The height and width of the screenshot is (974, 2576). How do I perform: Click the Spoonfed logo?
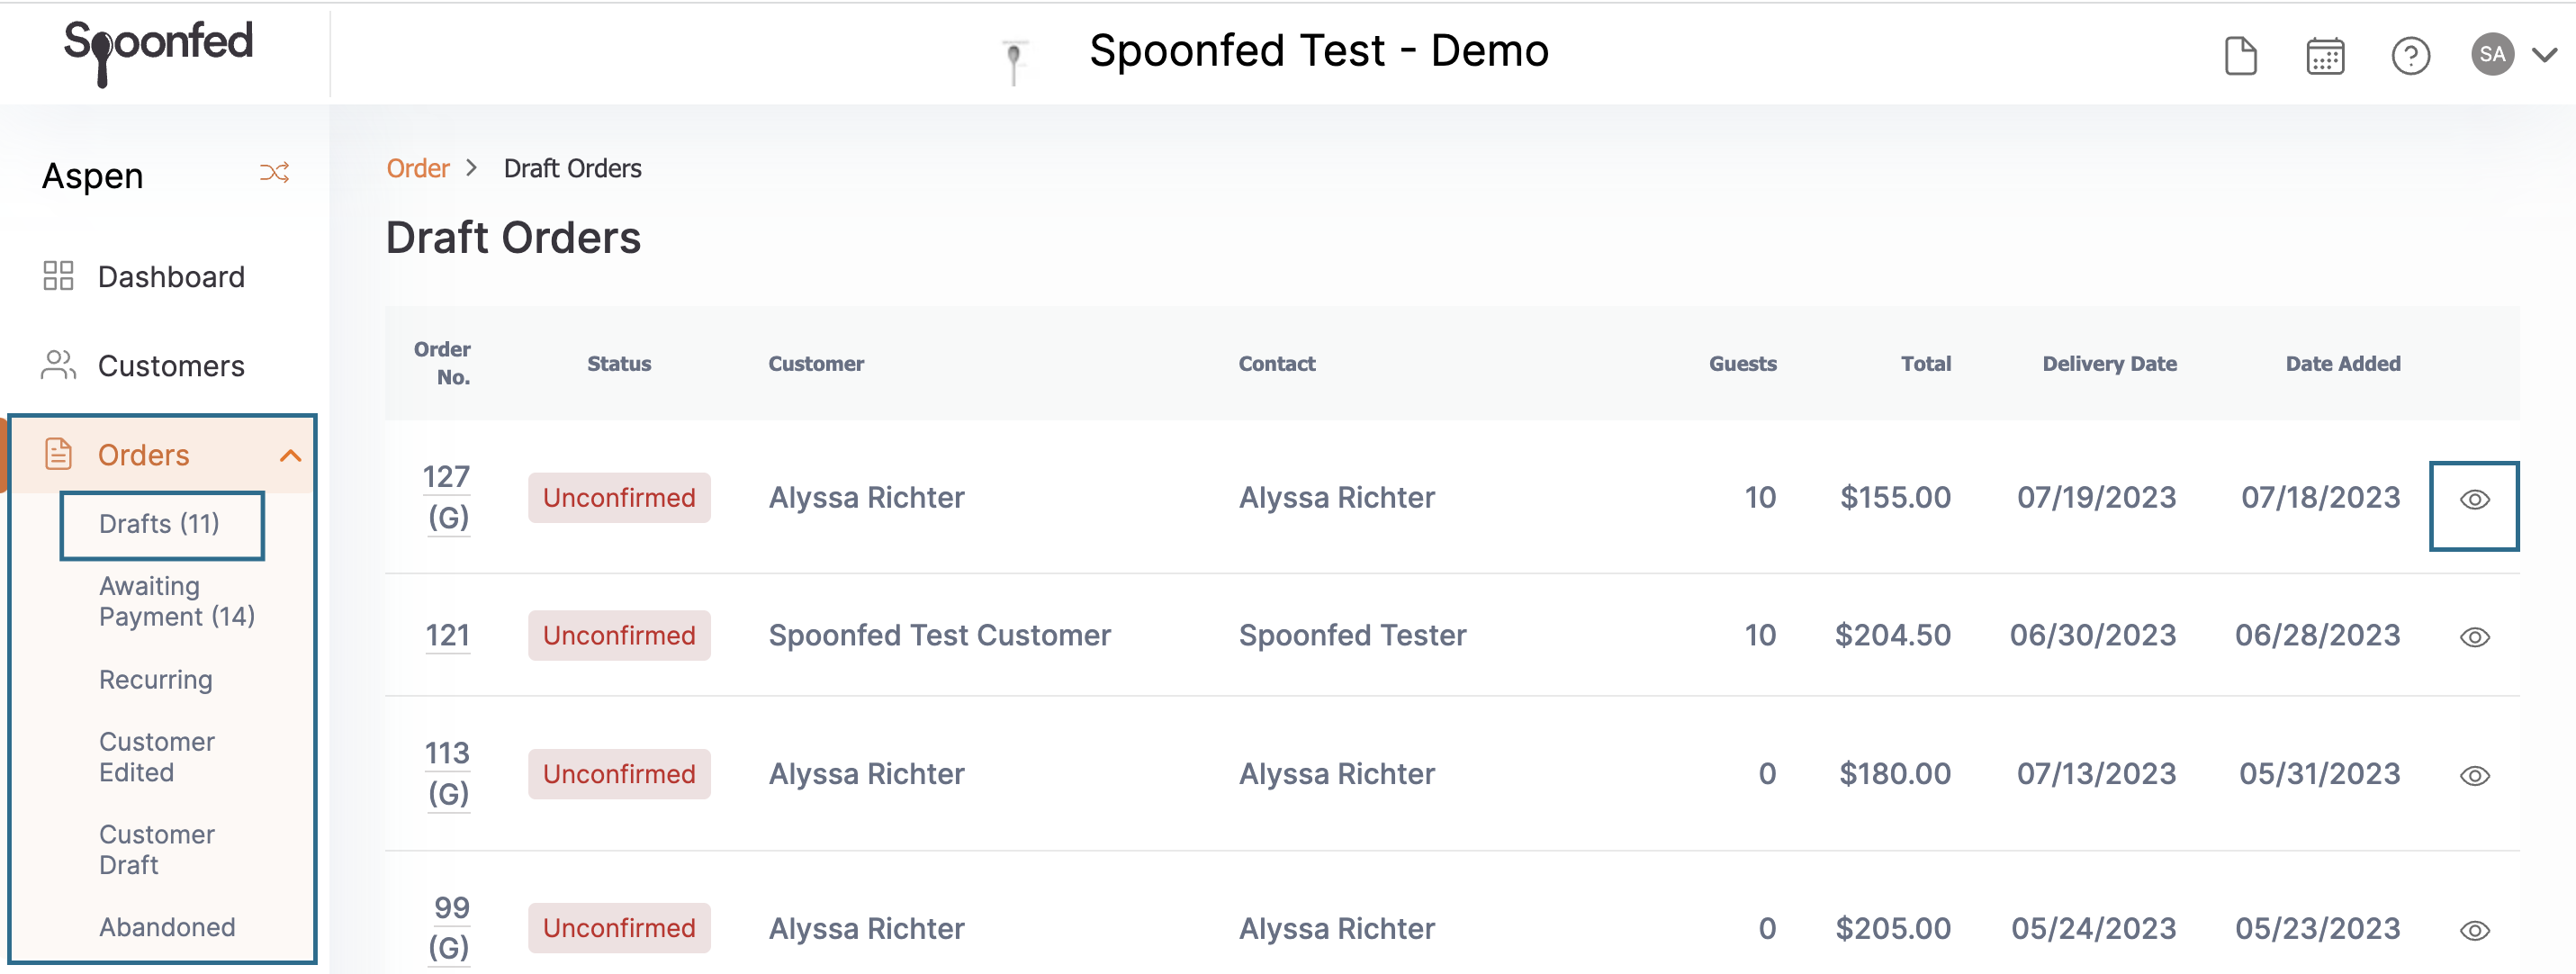tap(158, 52)
